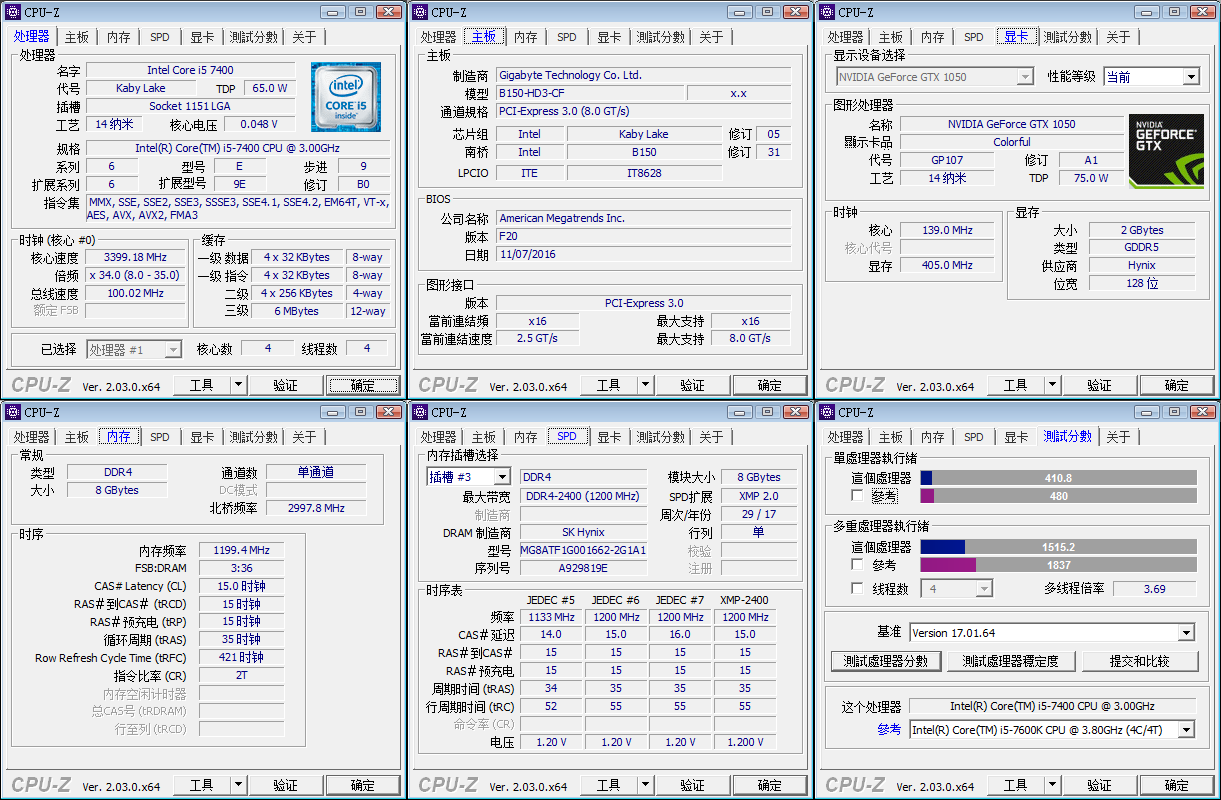This screenshot has height=800, width=1221.
Task: Click the 型号 value MG8ATF1G001662-2G1A1
Action: 583,550
